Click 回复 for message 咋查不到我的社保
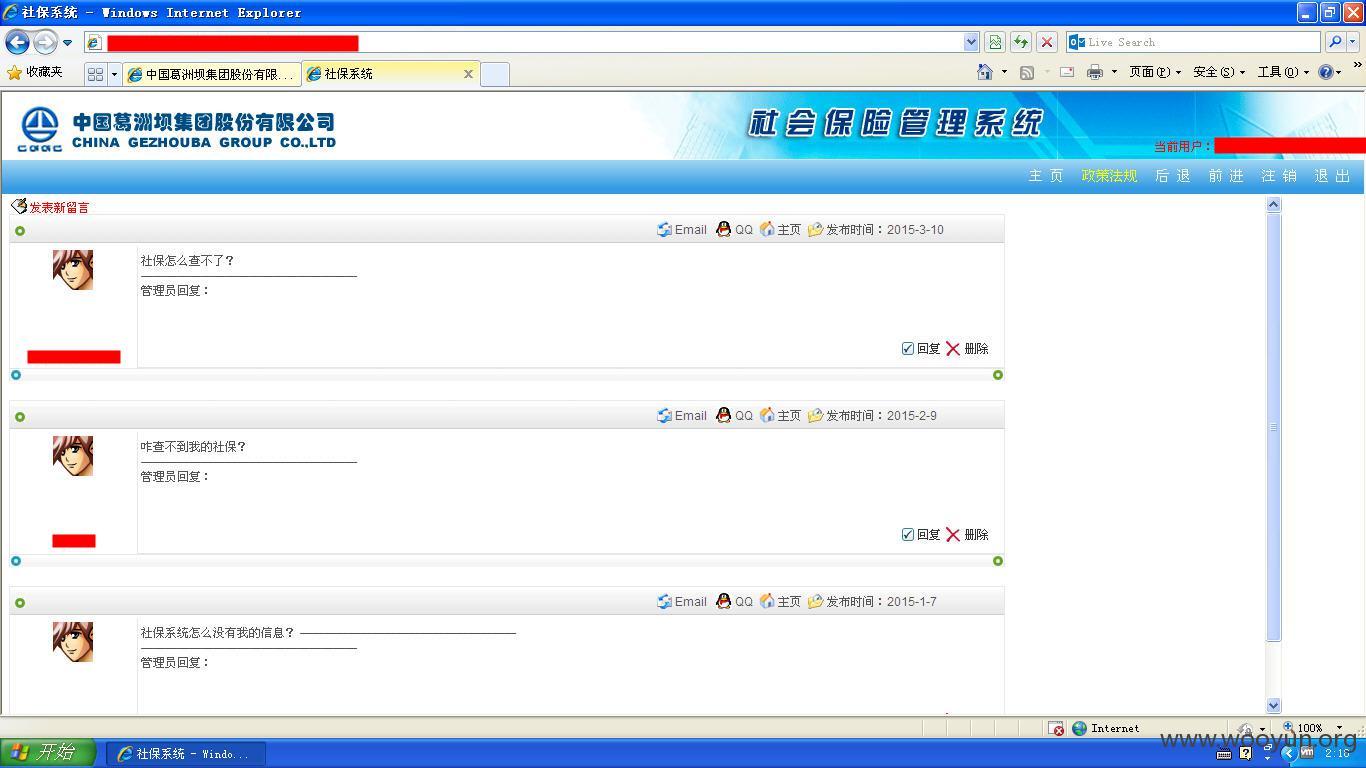1366x768 pixels. pos(921,534)
